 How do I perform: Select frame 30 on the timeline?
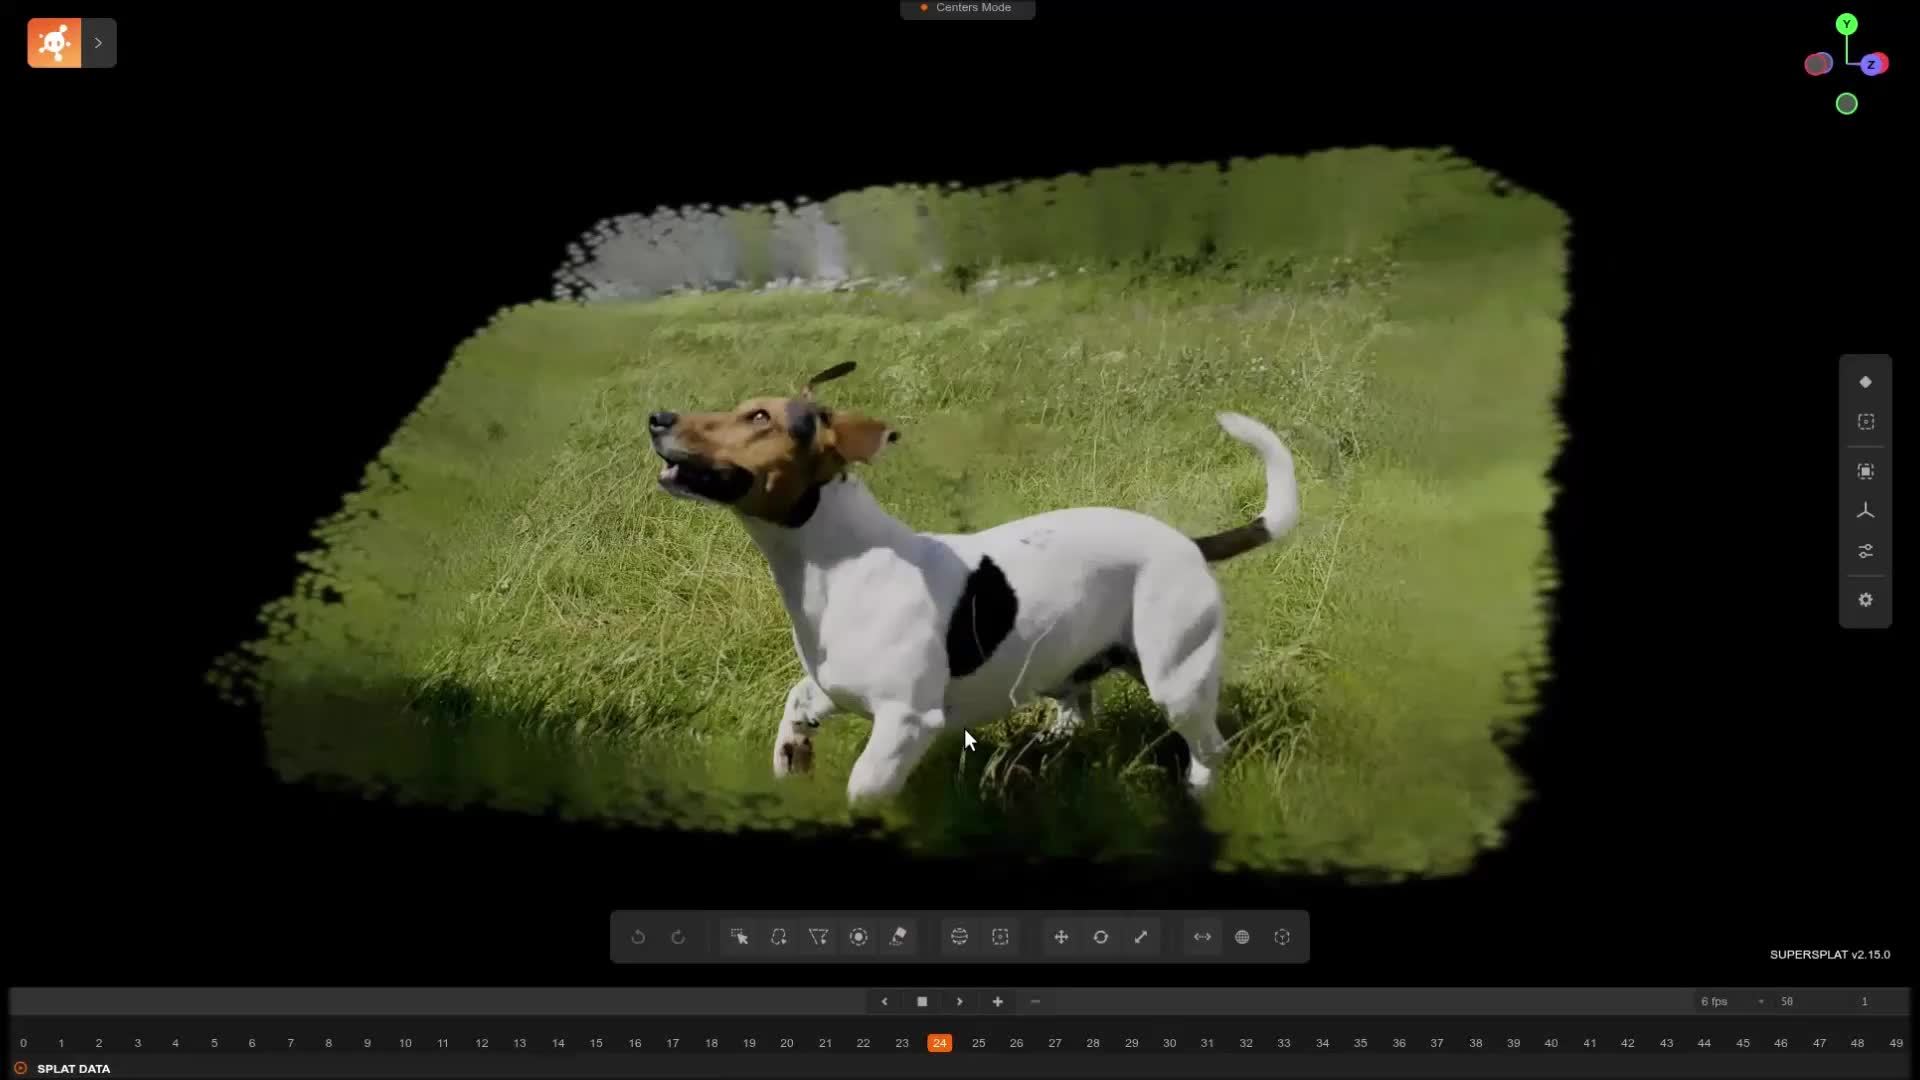click(1170, 1042)
